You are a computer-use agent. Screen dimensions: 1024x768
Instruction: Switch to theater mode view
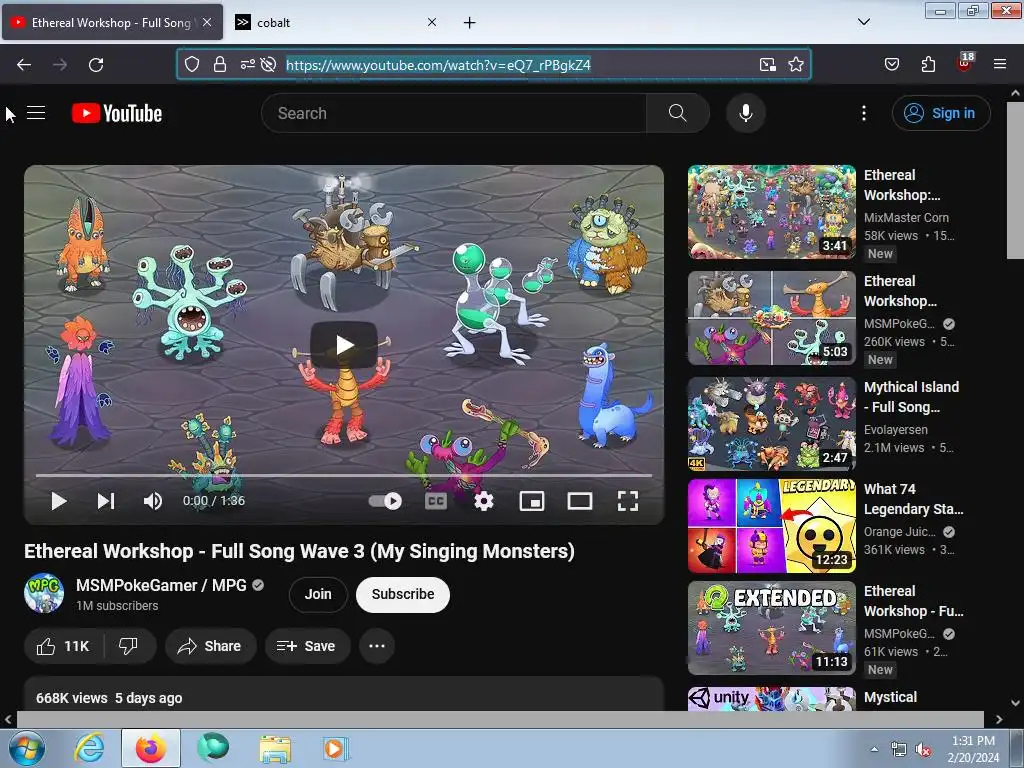580,501
